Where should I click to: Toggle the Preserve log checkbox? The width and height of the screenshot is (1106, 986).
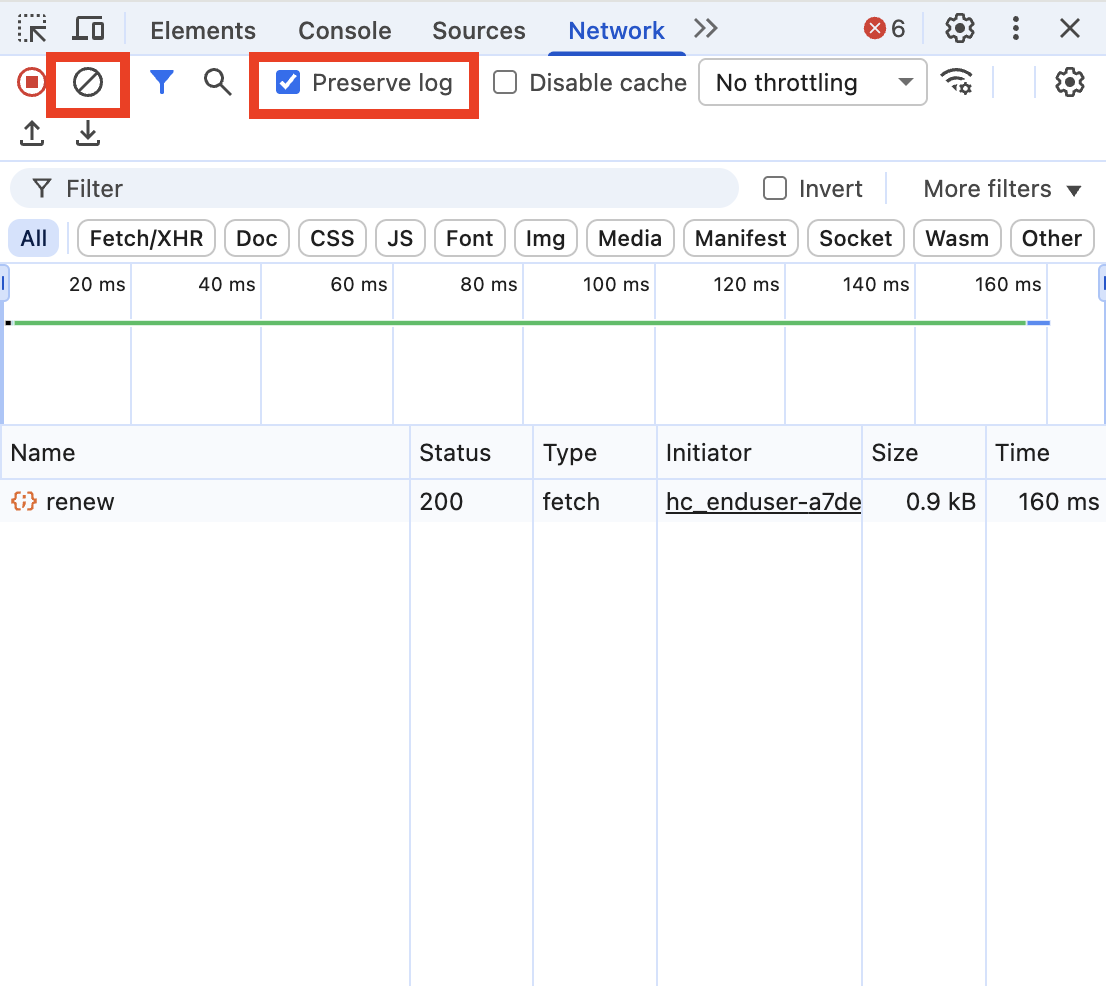point(288,83)
